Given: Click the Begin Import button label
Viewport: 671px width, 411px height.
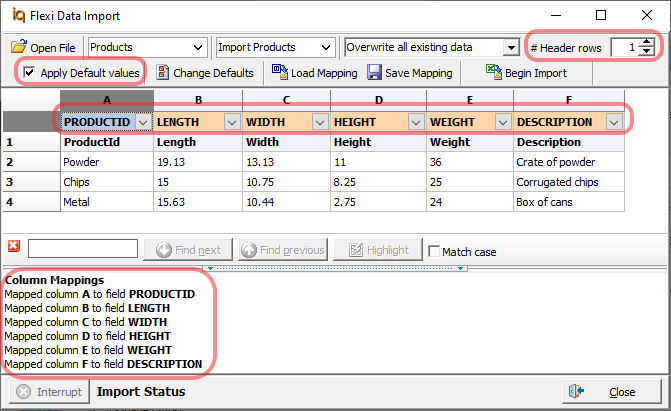Looking at the screenshot, I should click(x=536, y=73).
